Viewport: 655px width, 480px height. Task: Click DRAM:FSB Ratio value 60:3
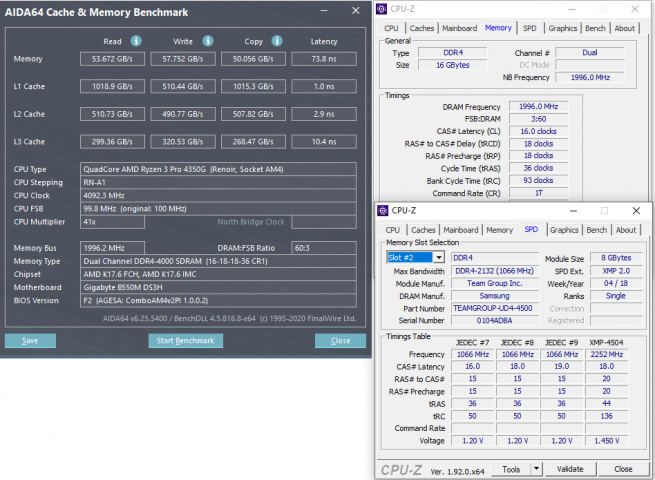pos(324,248)
